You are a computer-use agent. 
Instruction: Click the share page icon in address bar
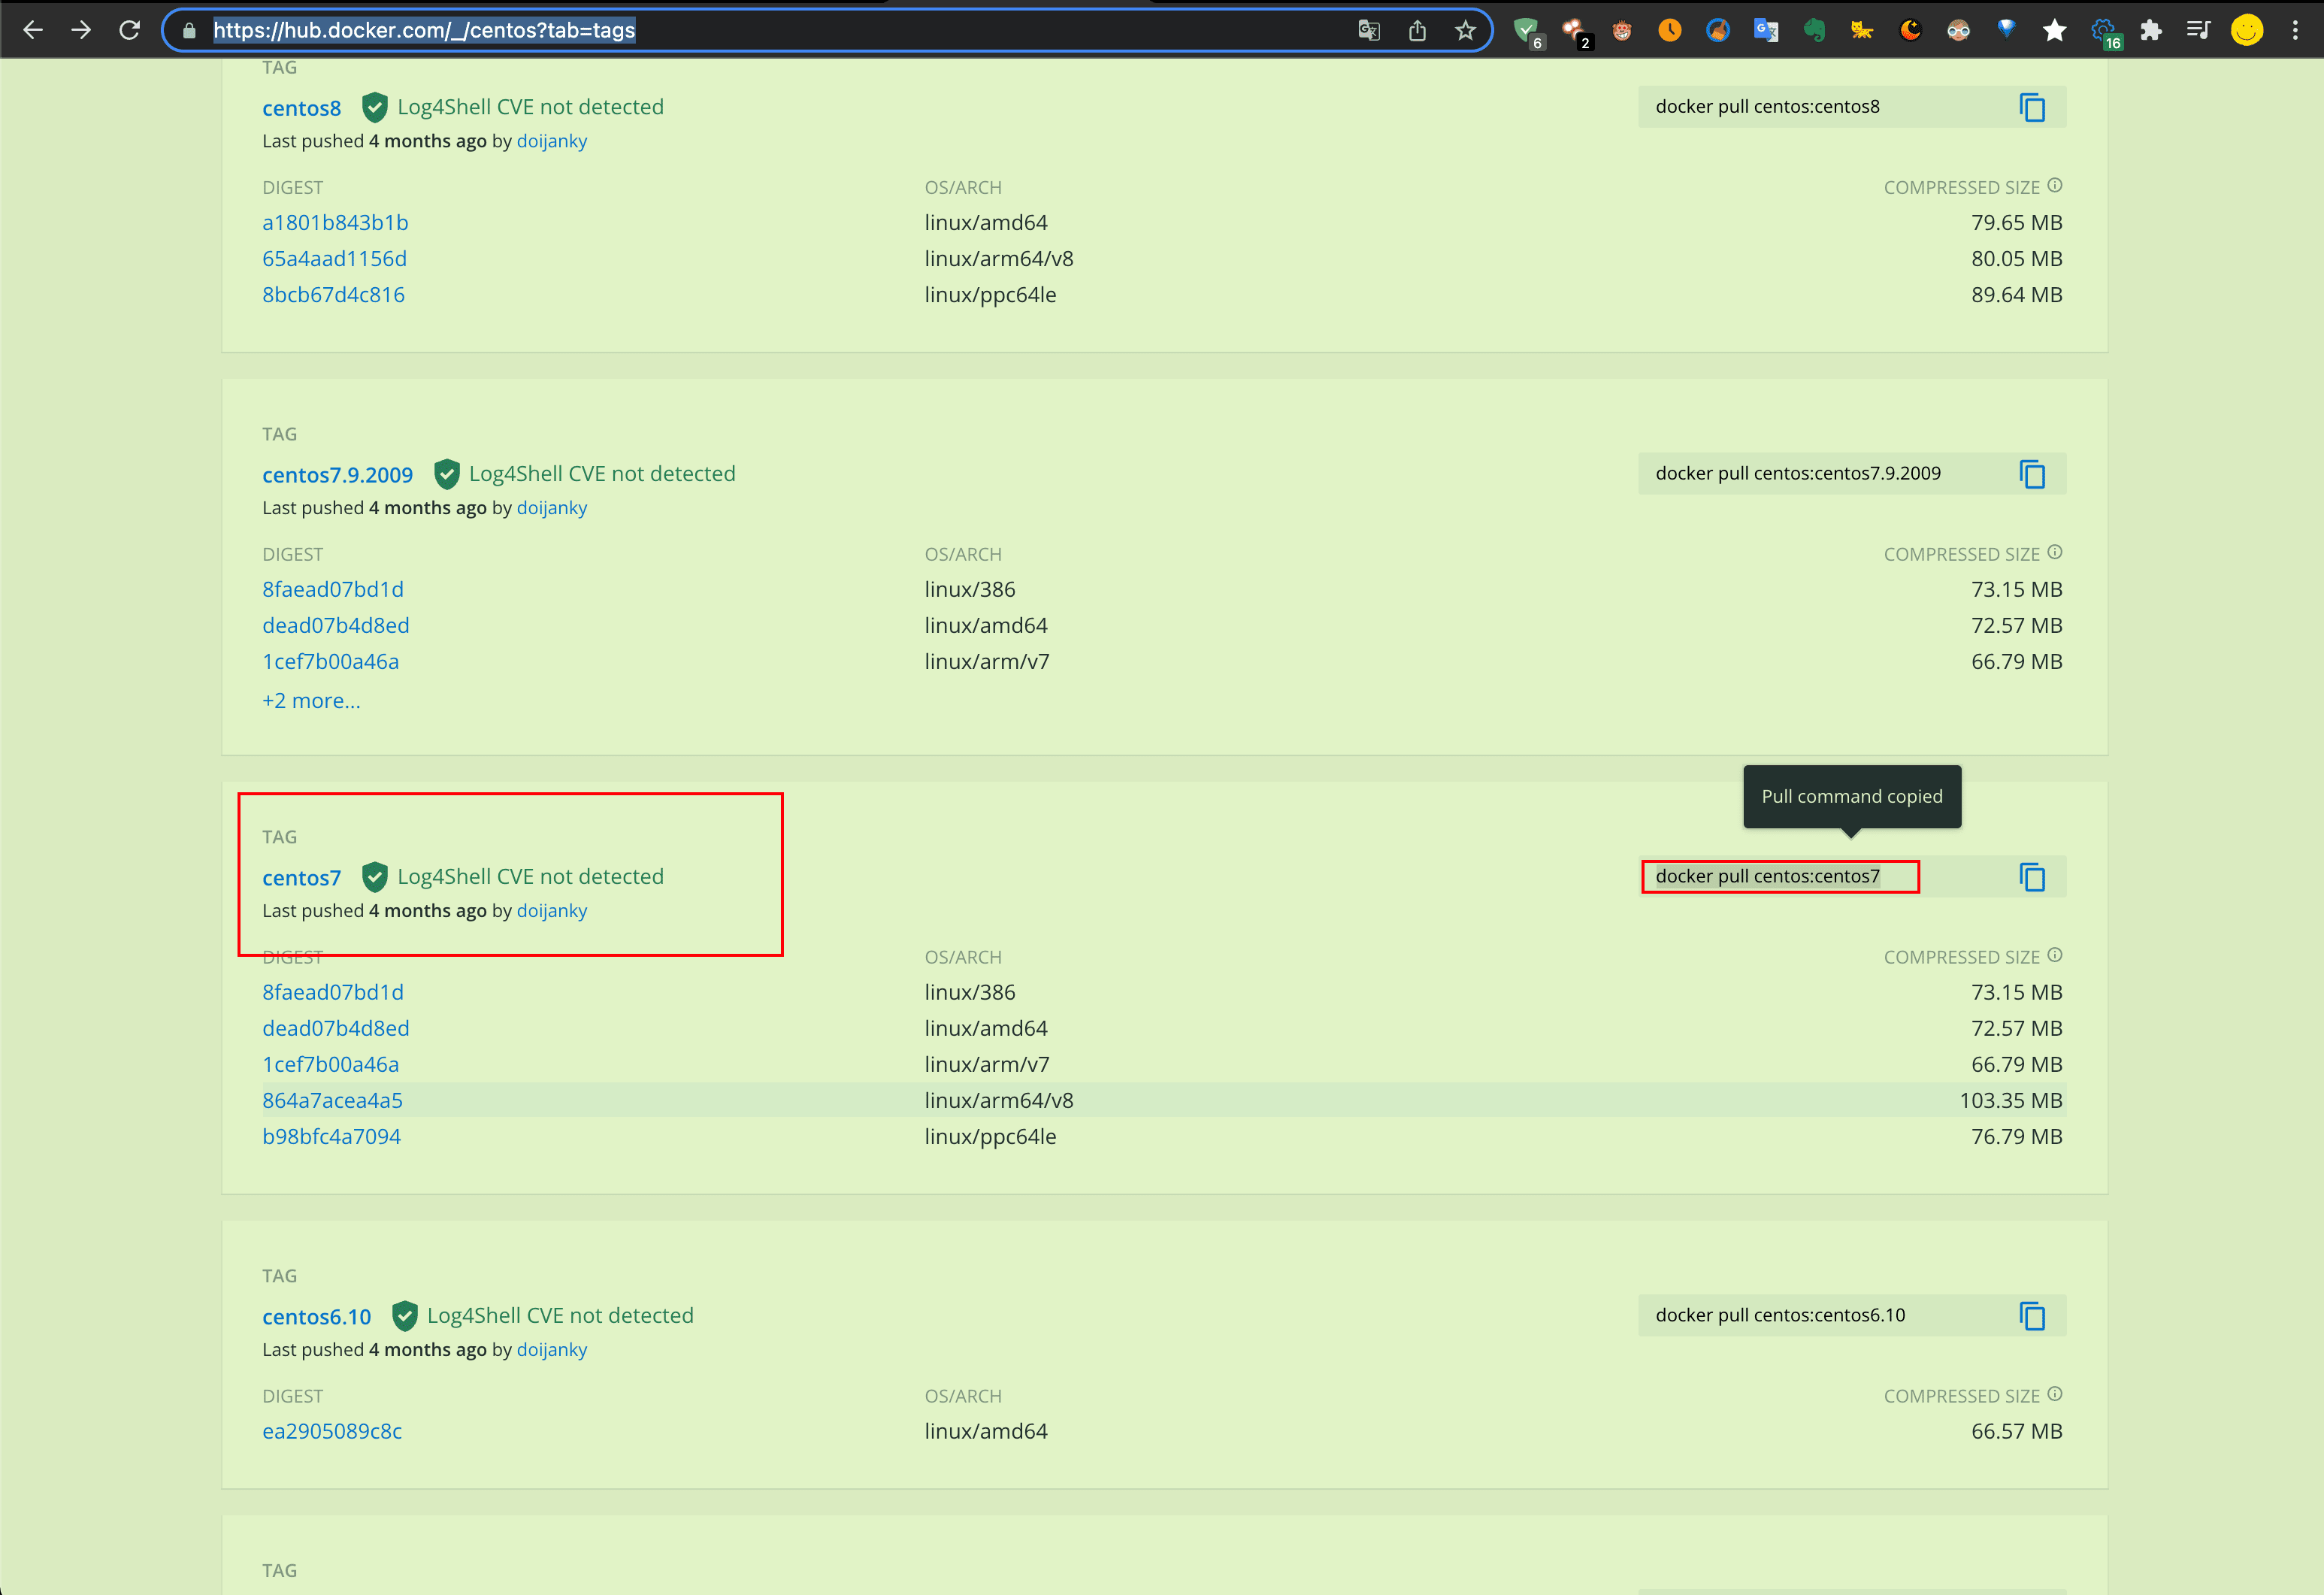1417,30
